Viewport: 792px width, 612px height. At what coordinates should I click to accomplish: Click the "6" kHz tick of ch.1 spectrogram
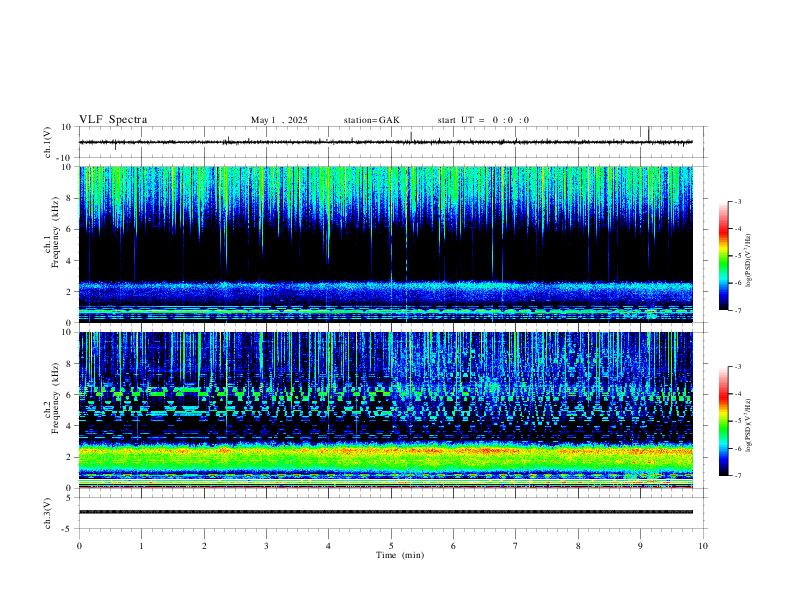(x=70, y=229)
